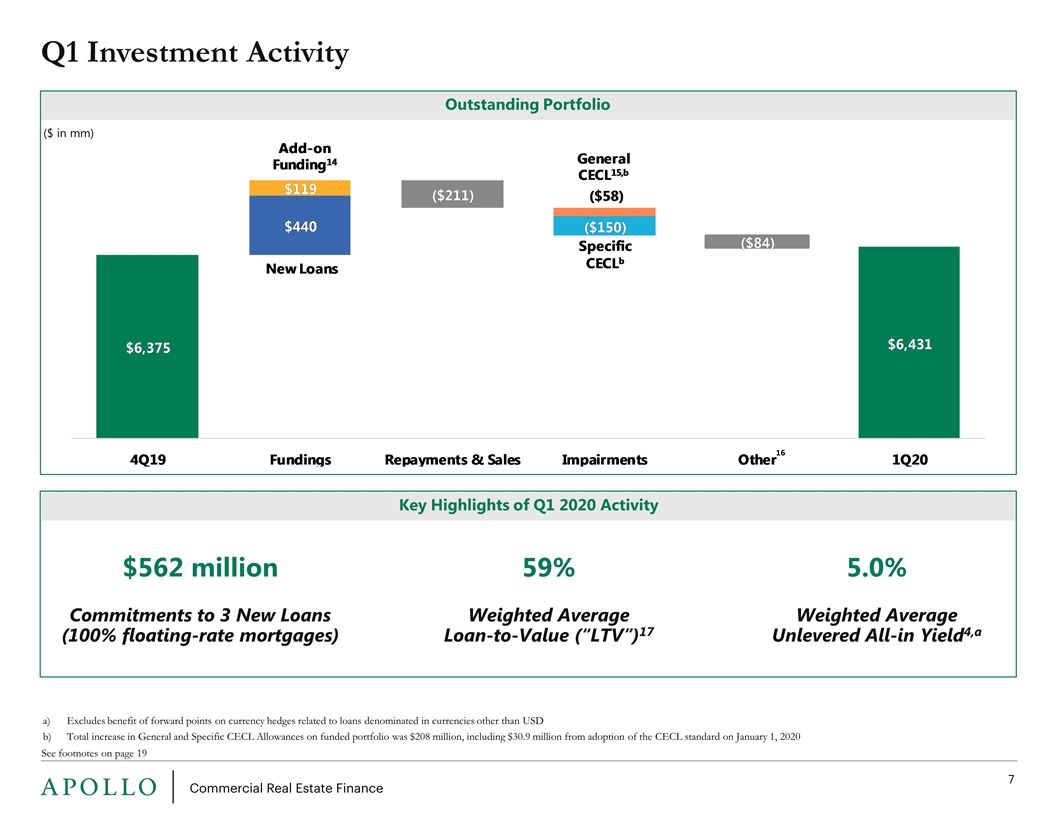Click the green 1Q20 bar labeled $6,431
This screenshot has height=816, width=1056.
pyautogui.click(x=909, y=342)
